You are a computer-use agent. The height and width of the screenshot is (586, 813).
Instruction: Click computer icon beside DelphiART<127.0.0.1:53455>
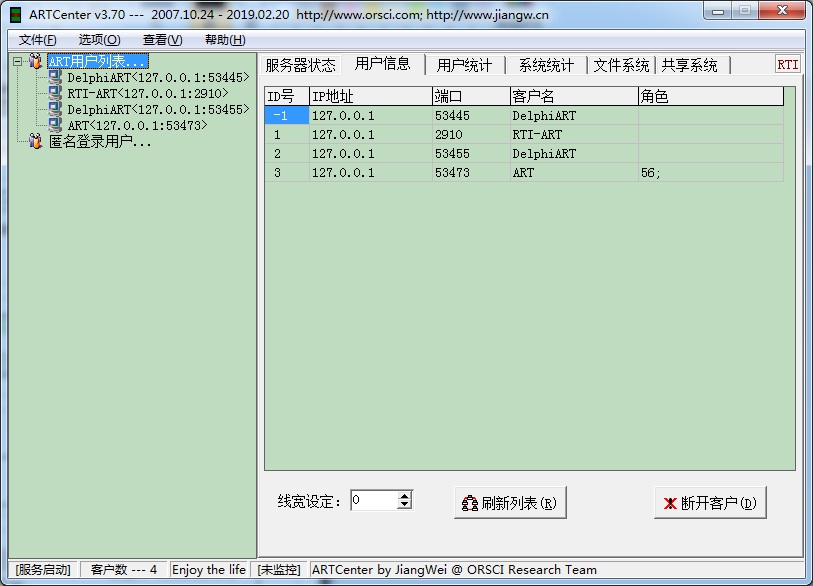(55, 109)
